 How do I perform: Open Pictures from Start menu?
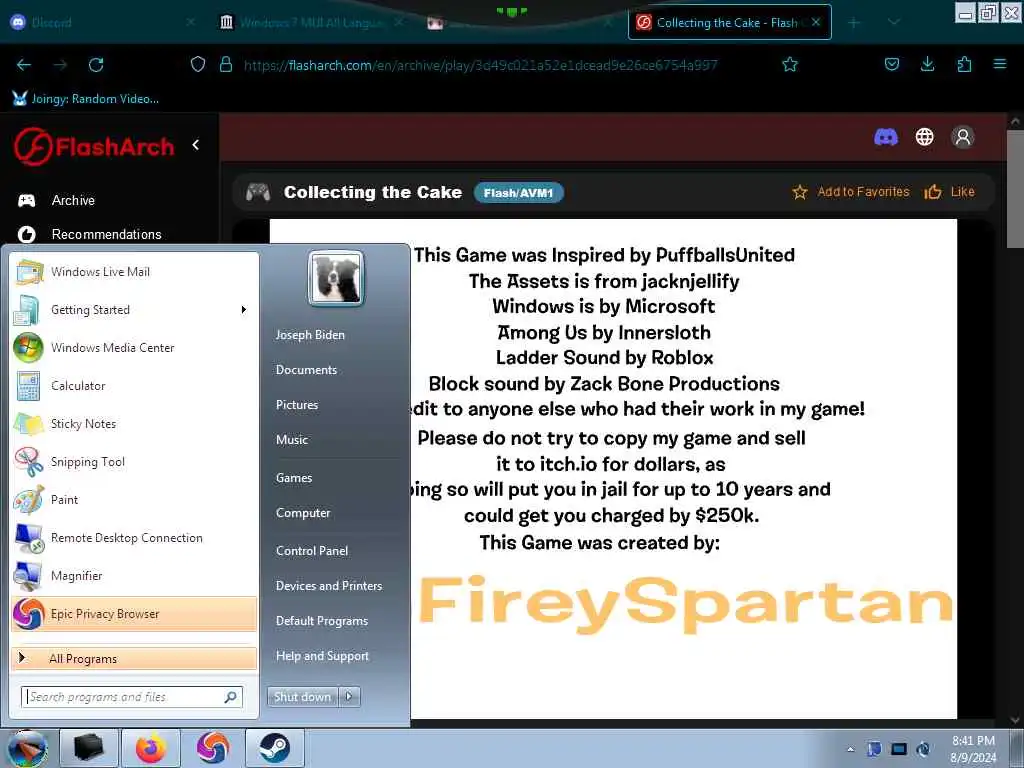(x=297, y=405)
